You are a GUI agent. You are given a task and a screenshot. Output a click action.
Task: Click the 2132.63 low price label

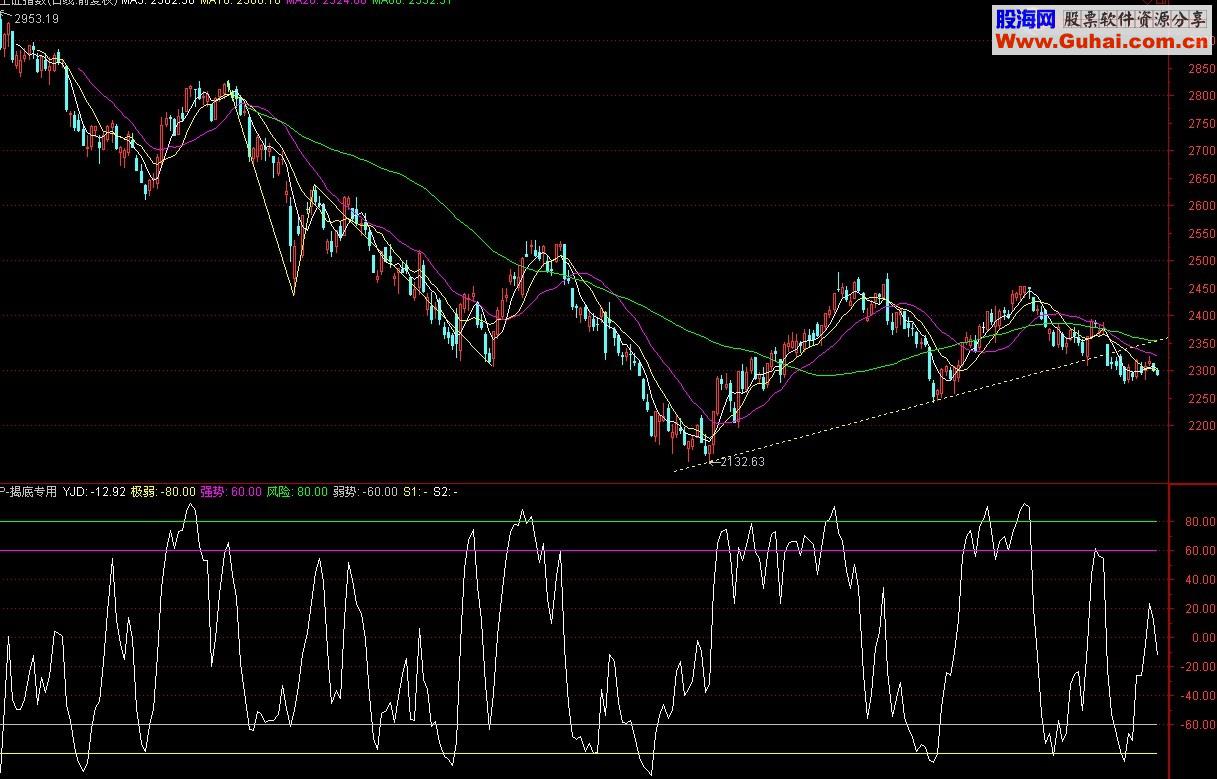741,462
